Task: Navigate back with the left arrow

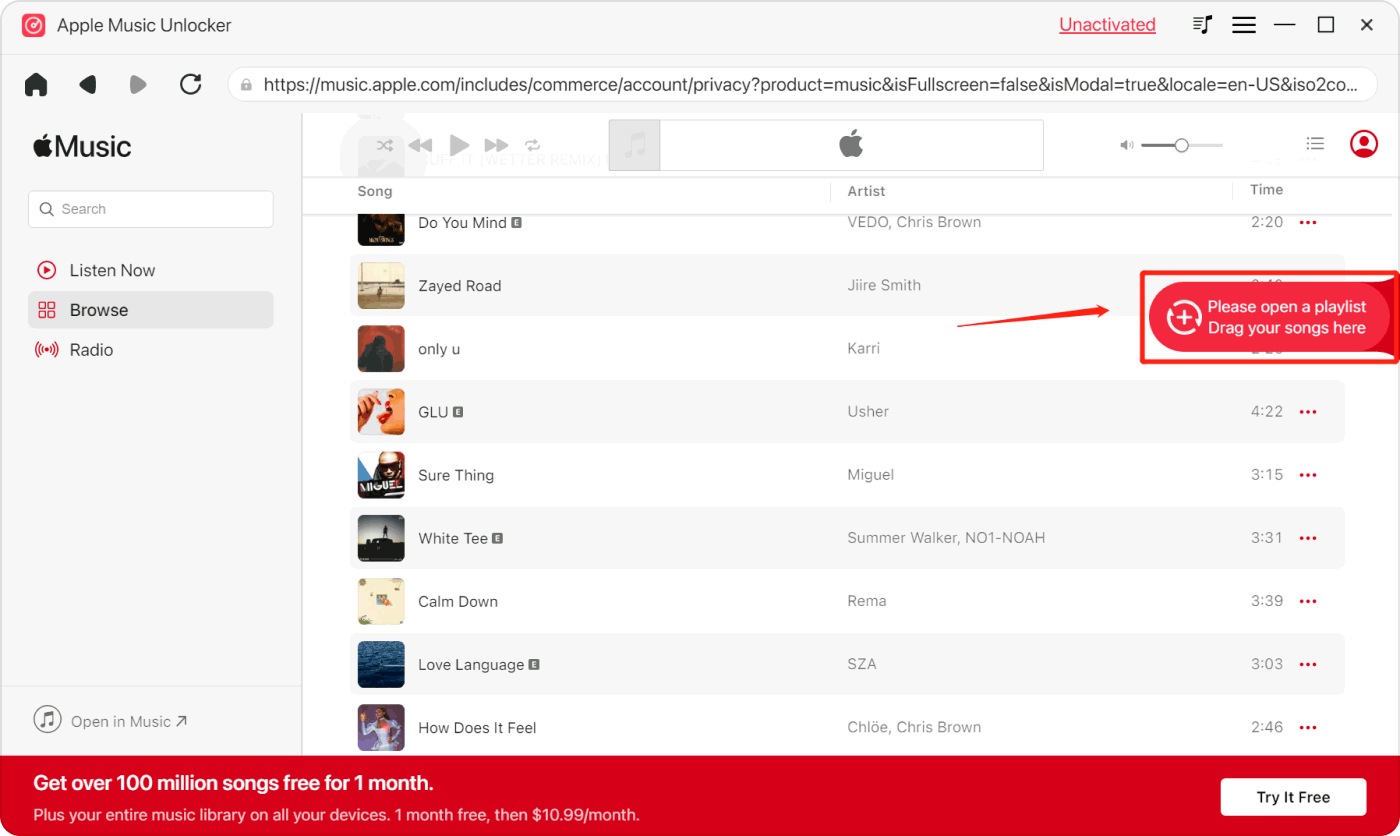Action: coord(88,85)
